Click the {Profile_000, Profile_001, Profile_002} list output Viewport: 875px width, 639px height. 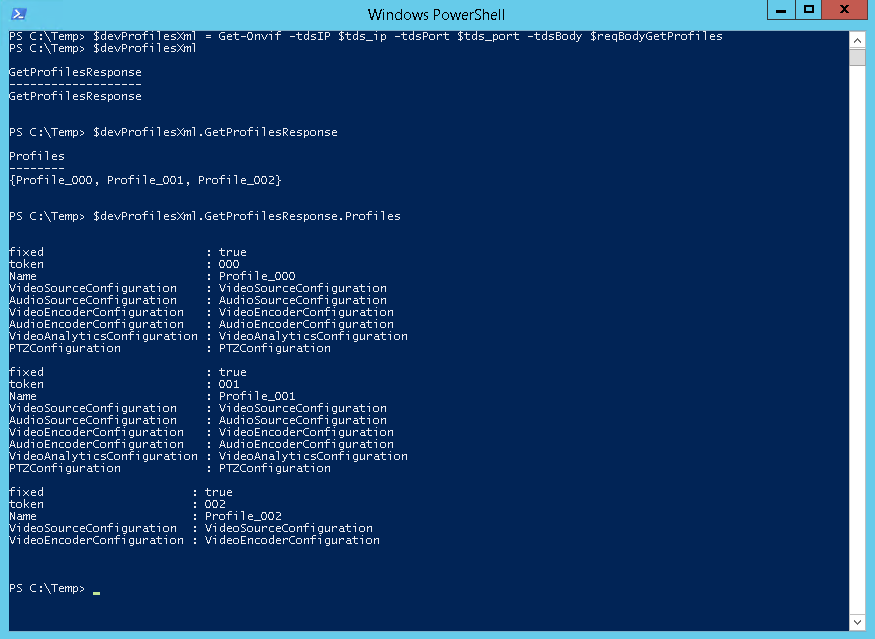145,180
